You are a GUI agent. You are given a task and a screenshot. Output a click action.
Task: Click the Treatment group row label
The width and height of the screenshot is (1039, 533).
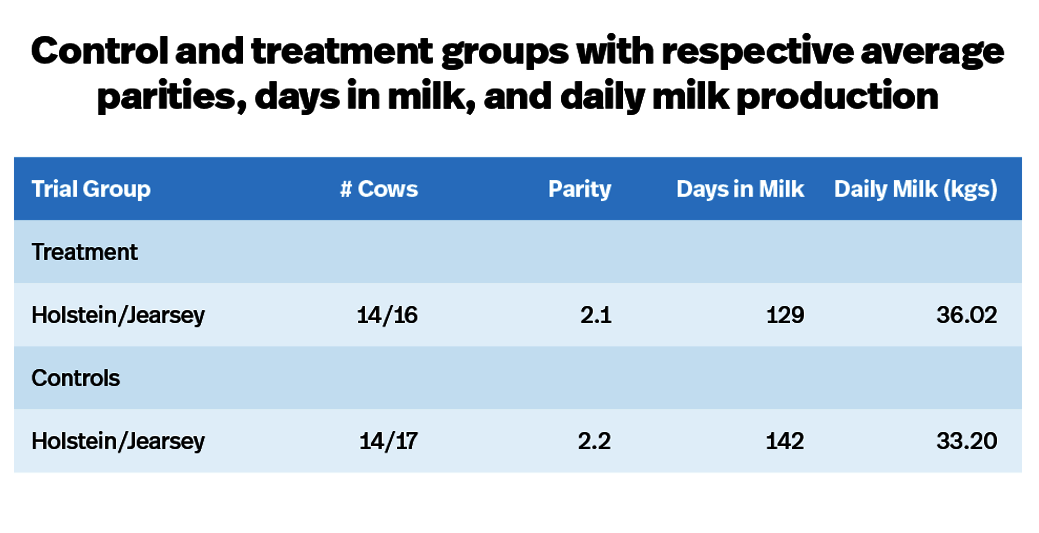click(x=85, y=252)
